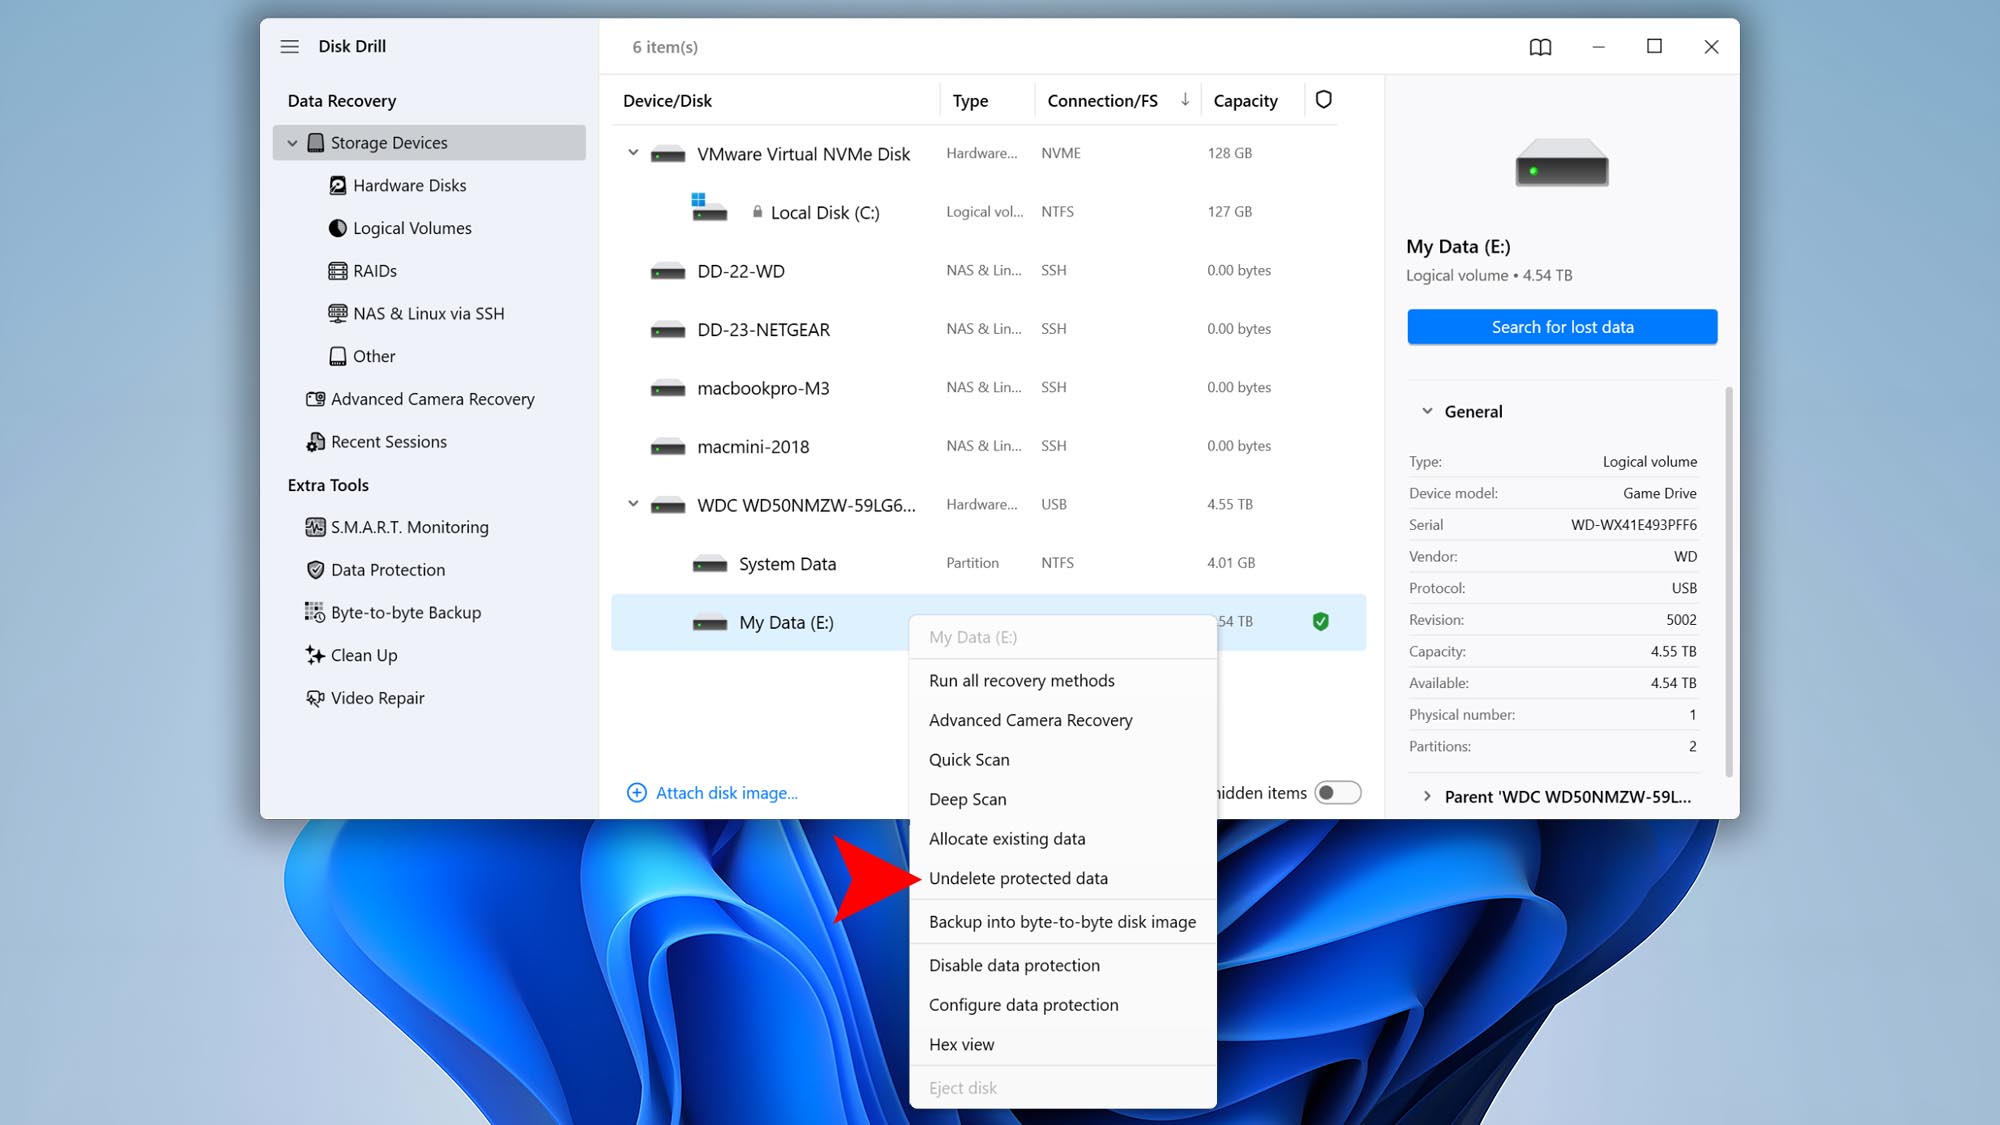2000x1125 pixels.
Task: Click the Search for lost data button
Action: tap(1562, 327)
